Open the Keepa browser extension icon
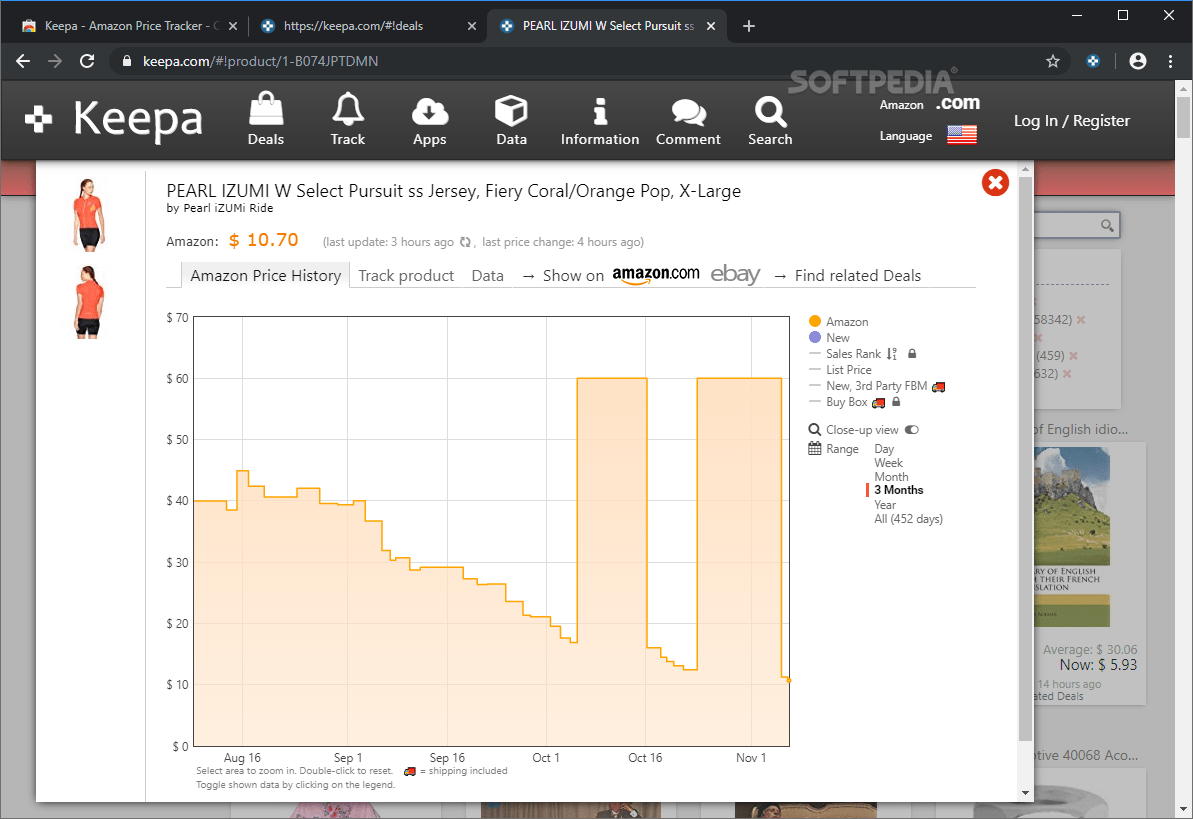The height and width of the screenshot is (819, 1193). point(1093,61)
